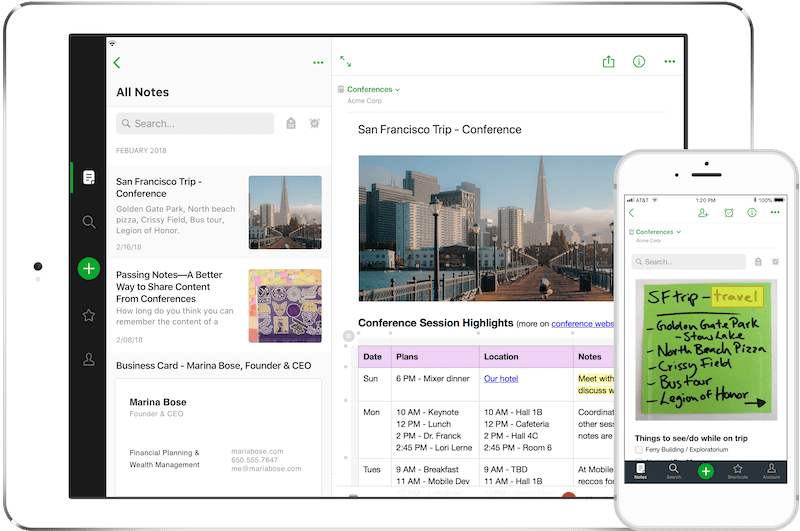The height and width of the screenshot is (531, 800).
Task: Click the 2 PM - Hall 4C entry
Action: pos(511,436)
